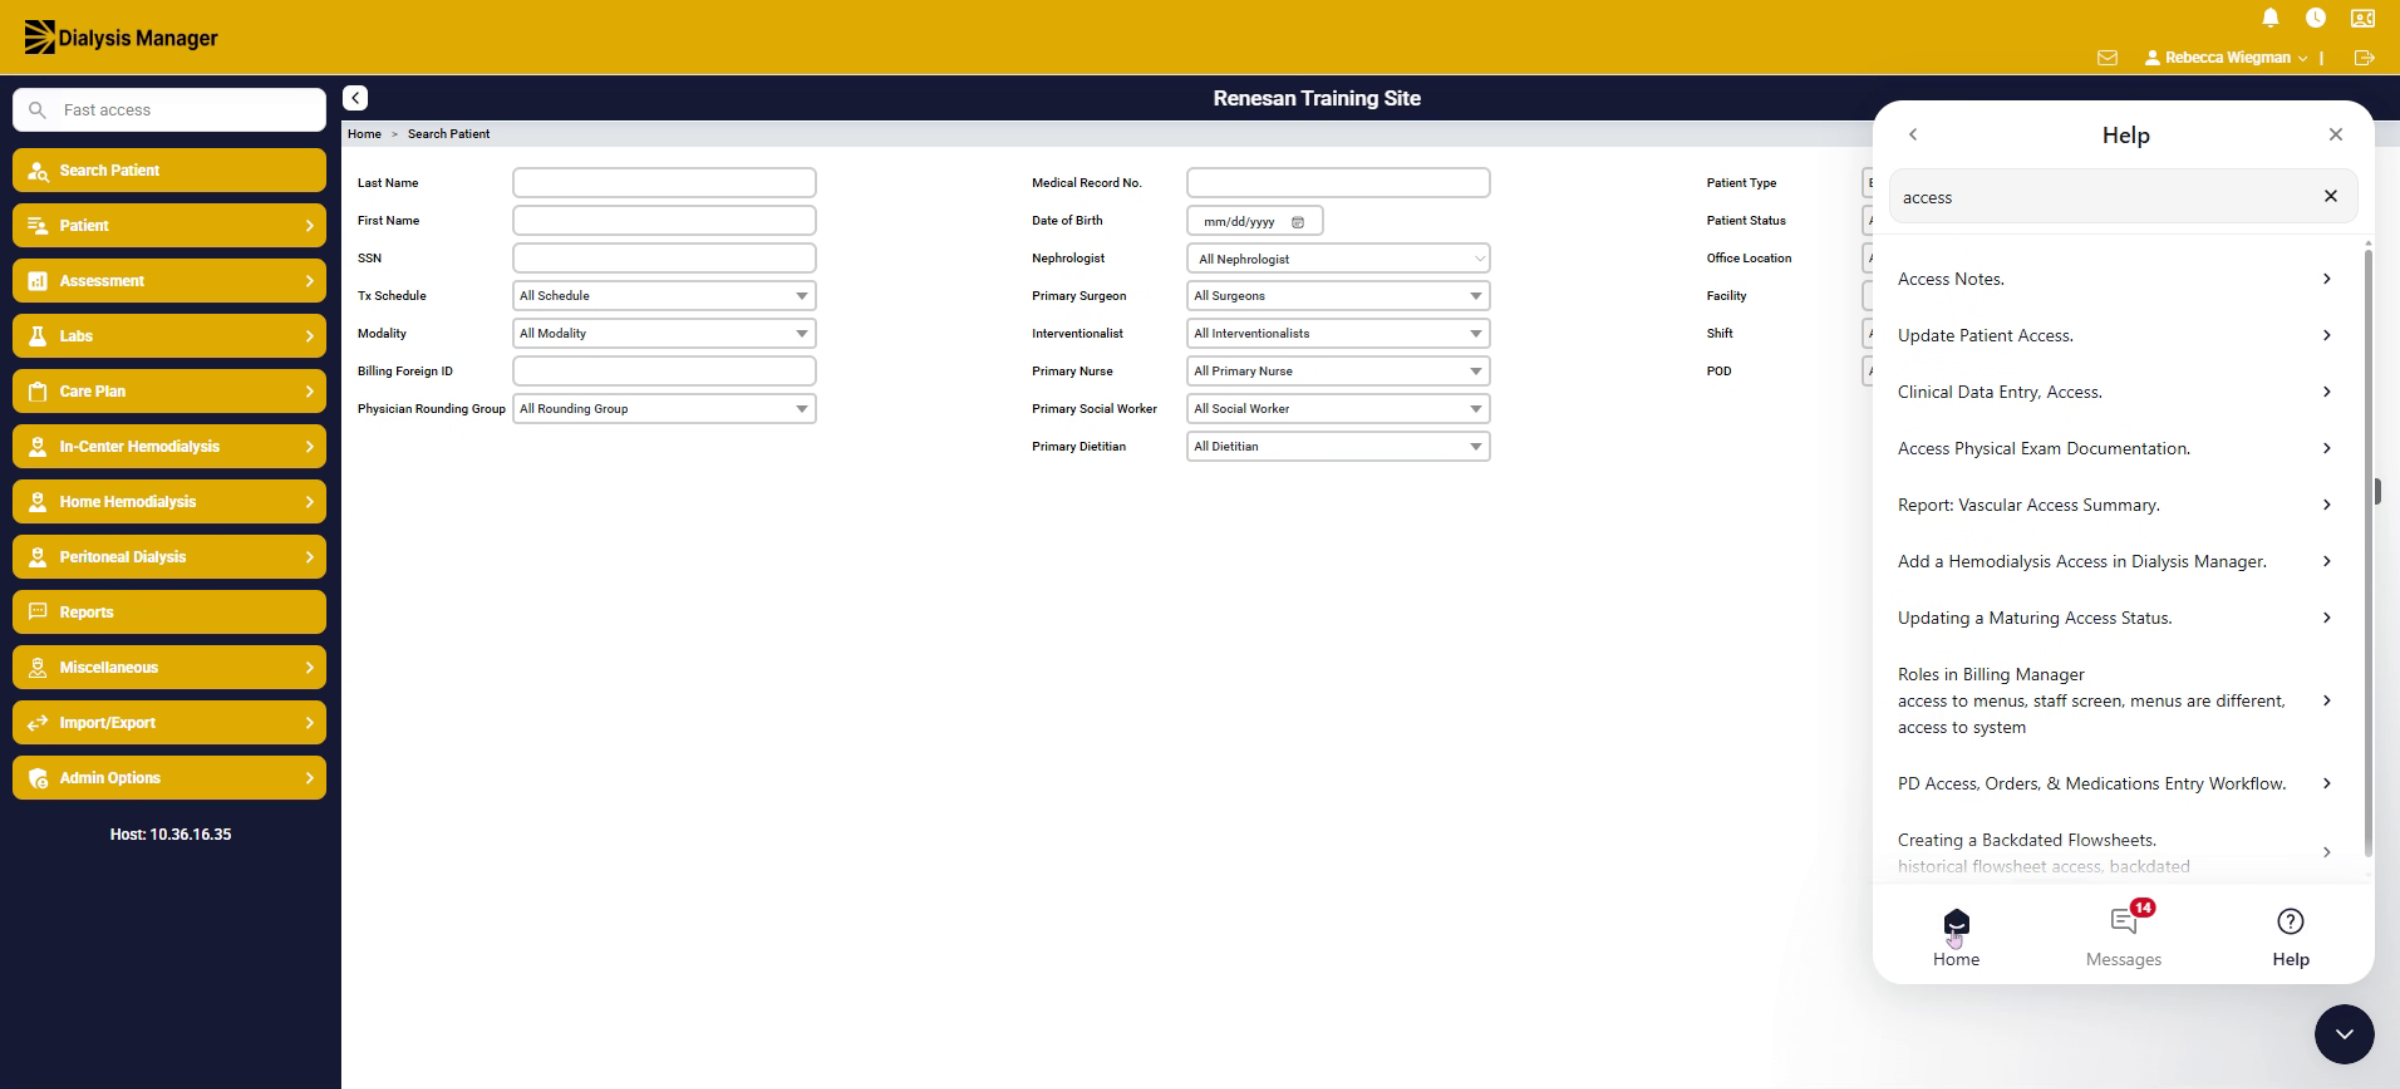This screenshot has height=1089, width=2400.
Task: Click the notification bell icon
Action: (2270, 17)
